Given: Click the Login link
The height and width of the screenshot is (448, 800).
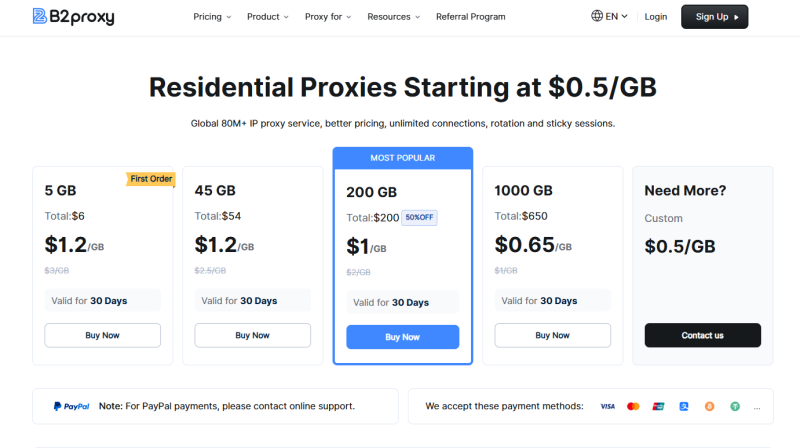Looking at the screenshot, I should pyautogui.click(x=656, y=17).
